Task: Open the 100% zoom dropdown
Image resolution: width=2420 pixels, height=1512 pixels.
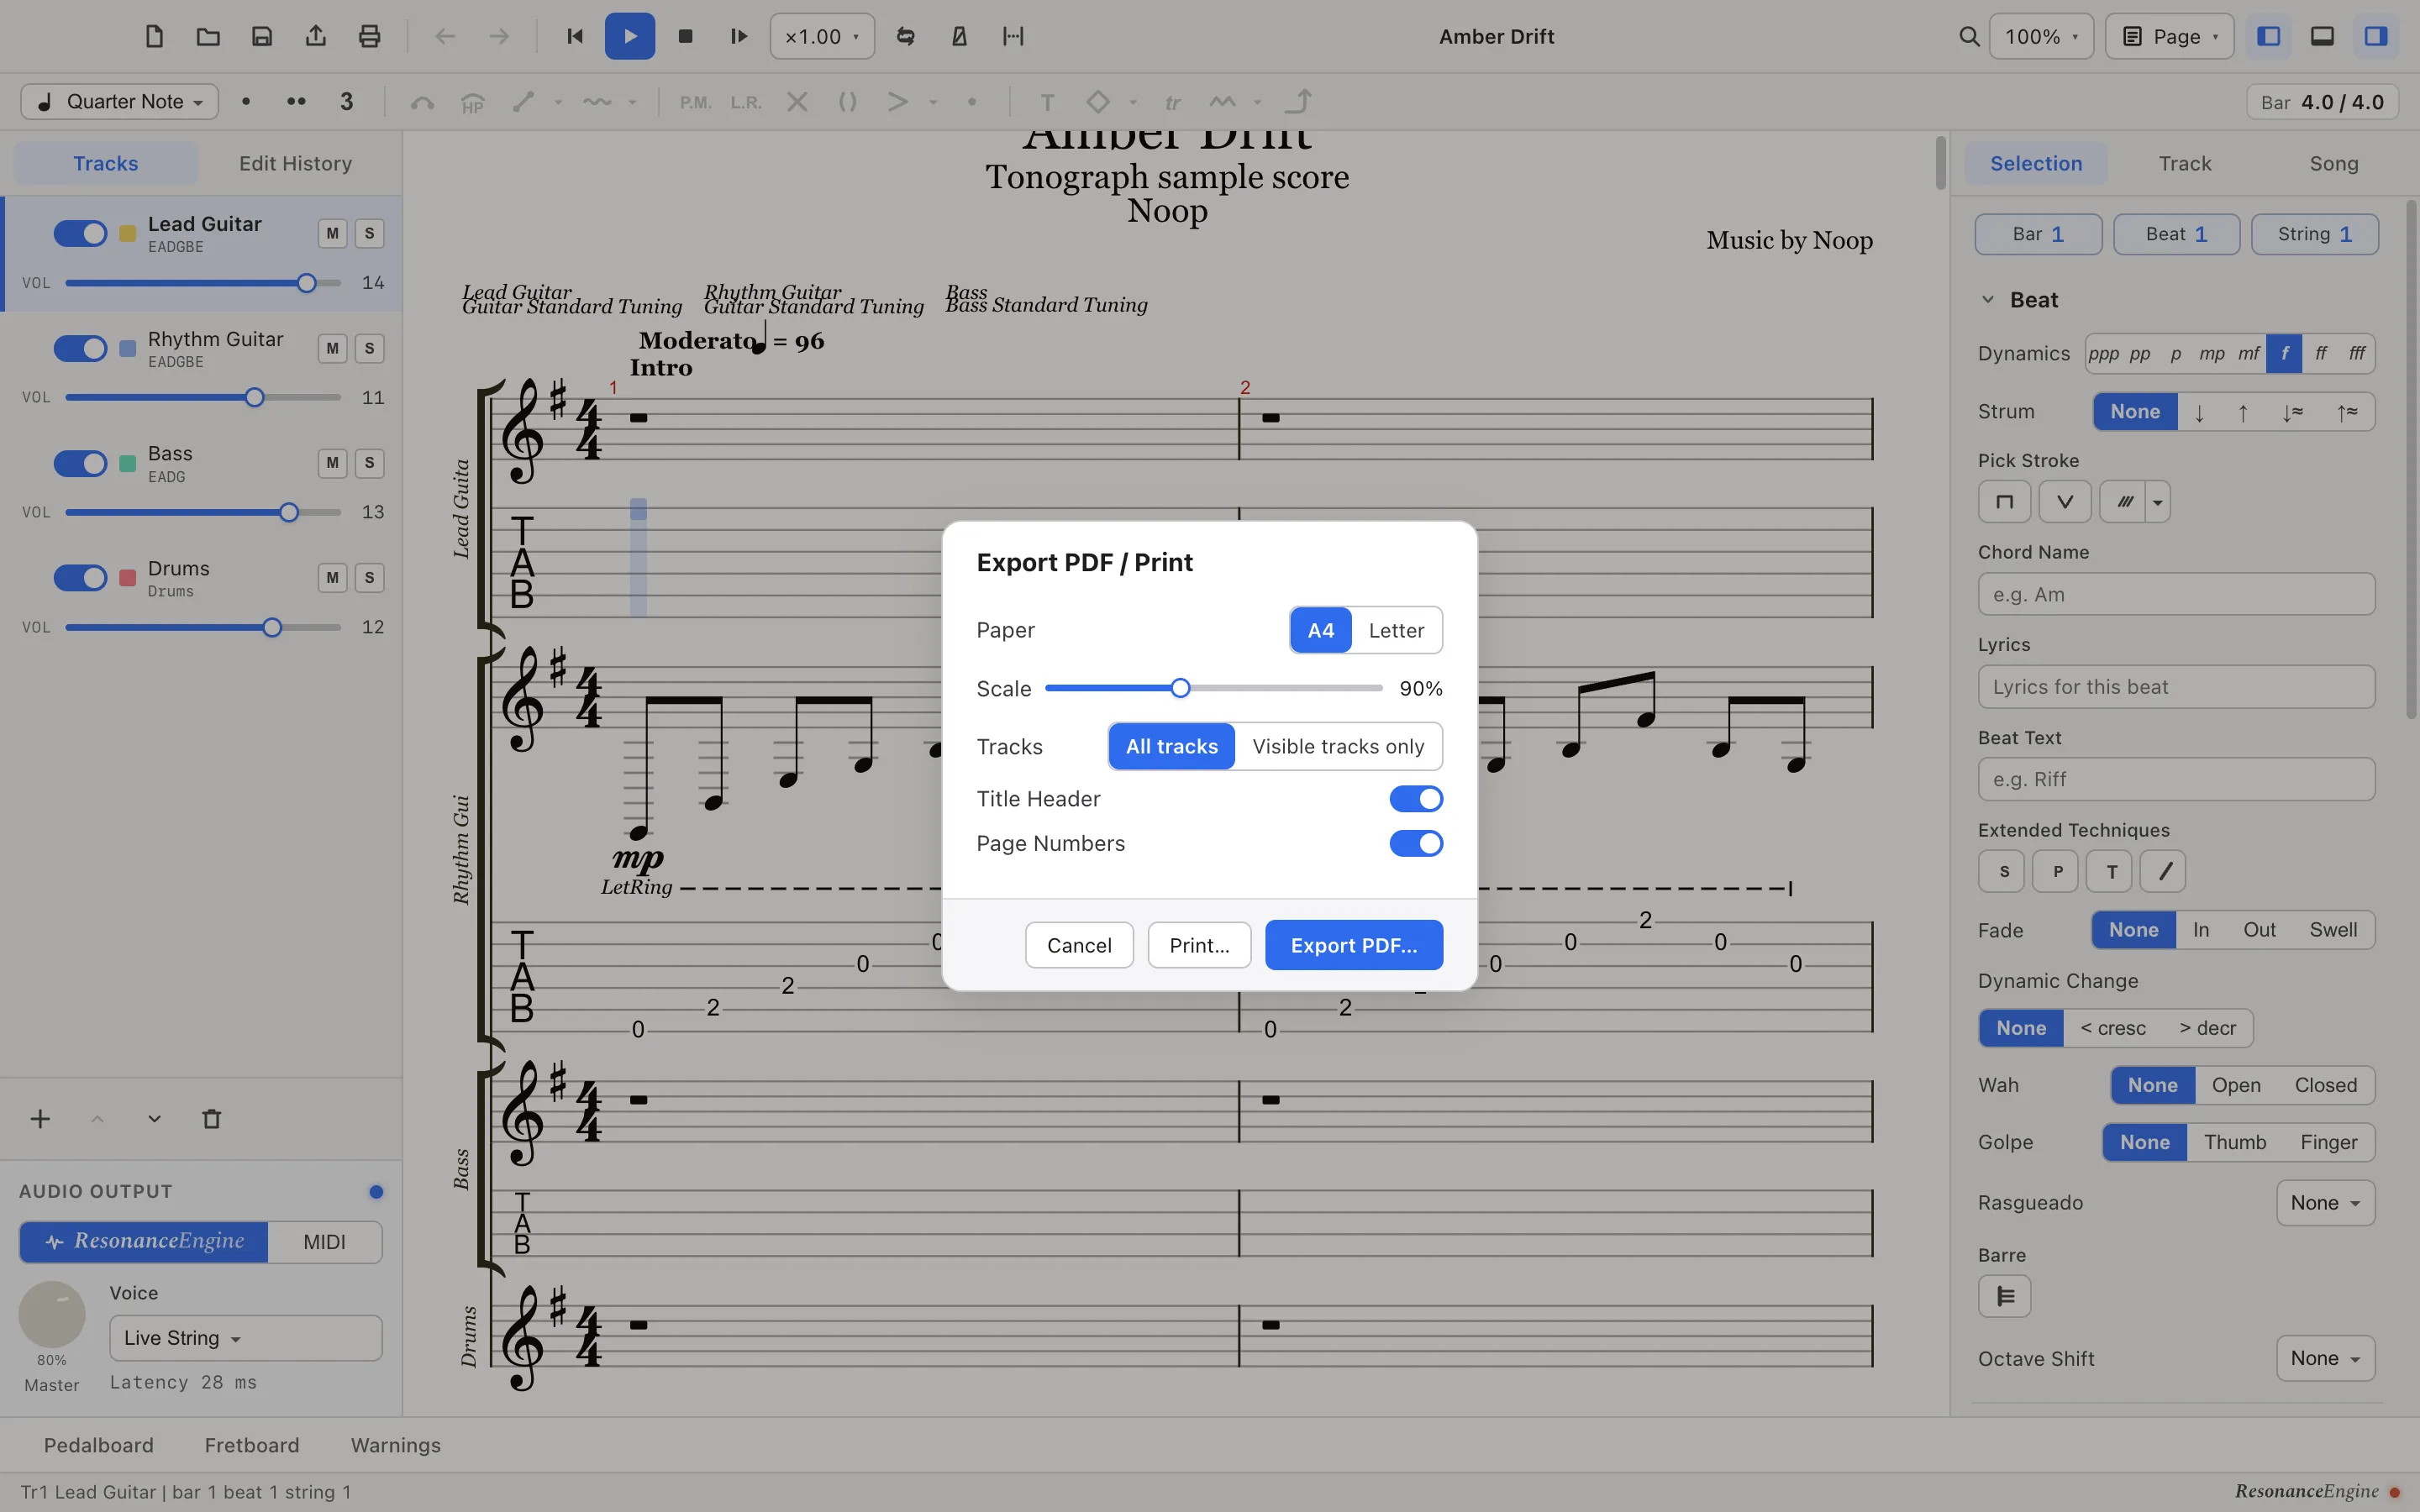Action: tap(2041, 36)
